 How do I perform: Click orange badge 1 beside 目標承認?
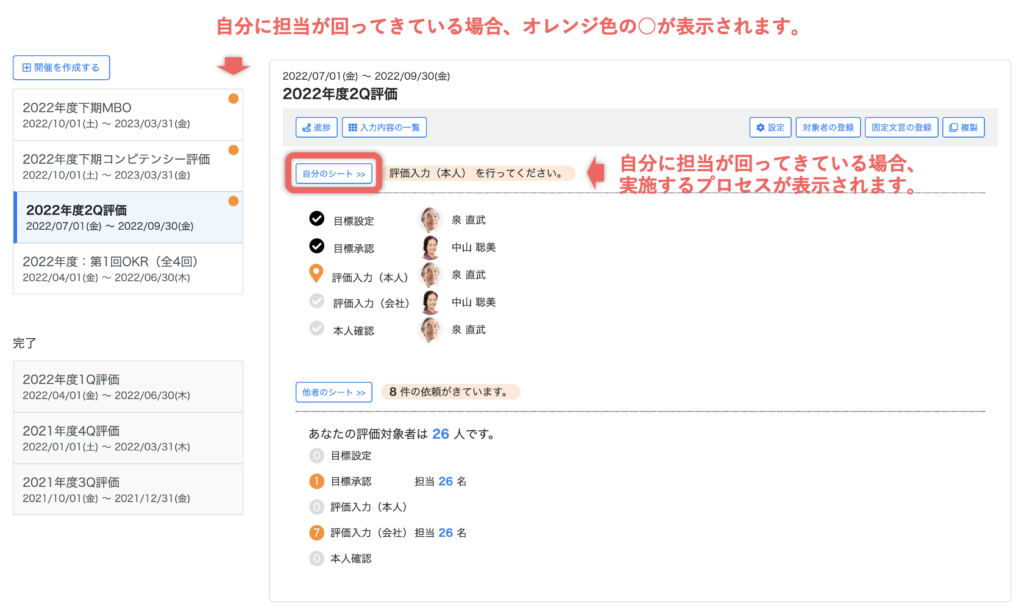[317, 481]
